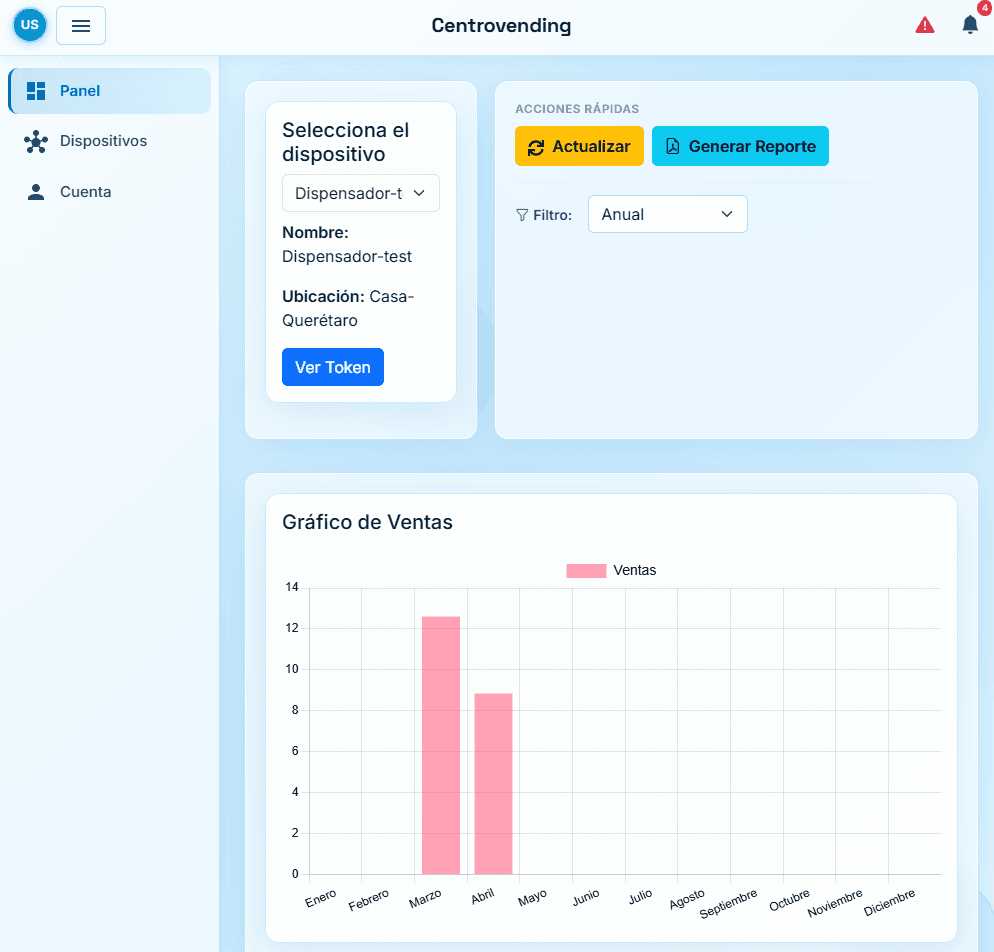Click the Centrovending title
This screenshot has height=952, width=994.
tap(501, 26)
